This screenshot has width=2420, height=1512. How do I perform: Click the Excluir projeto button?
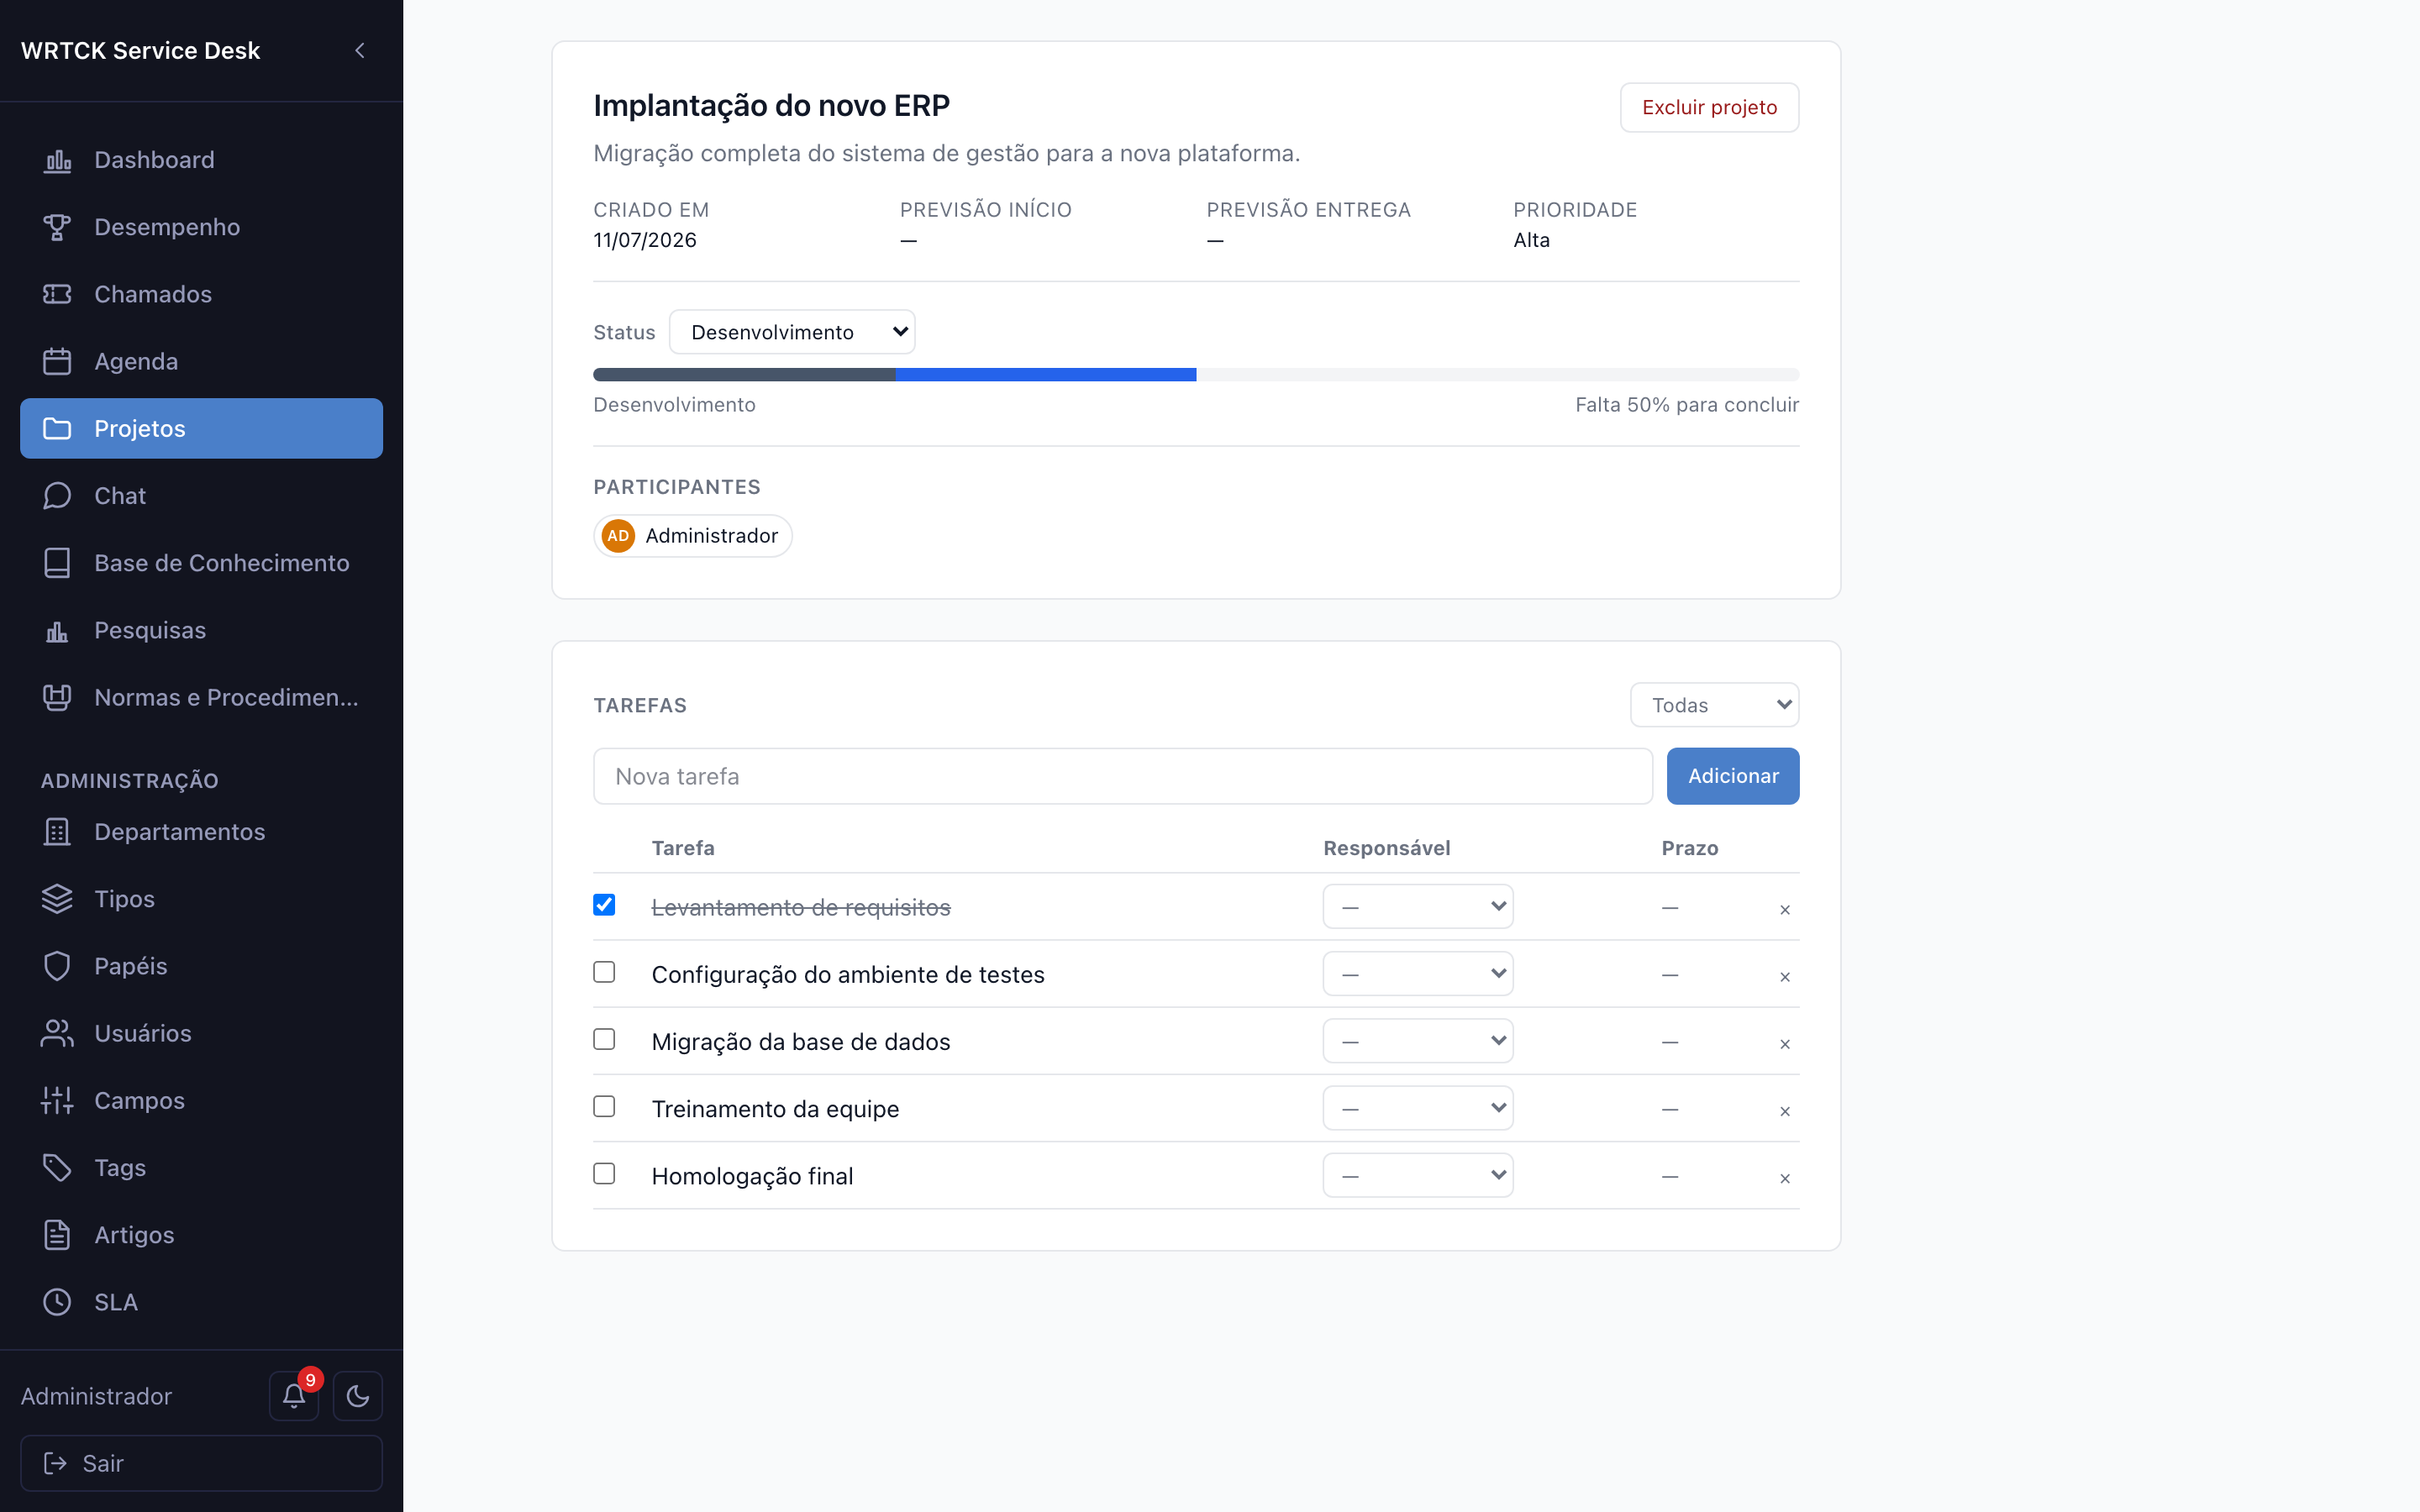click(1709, 107)
